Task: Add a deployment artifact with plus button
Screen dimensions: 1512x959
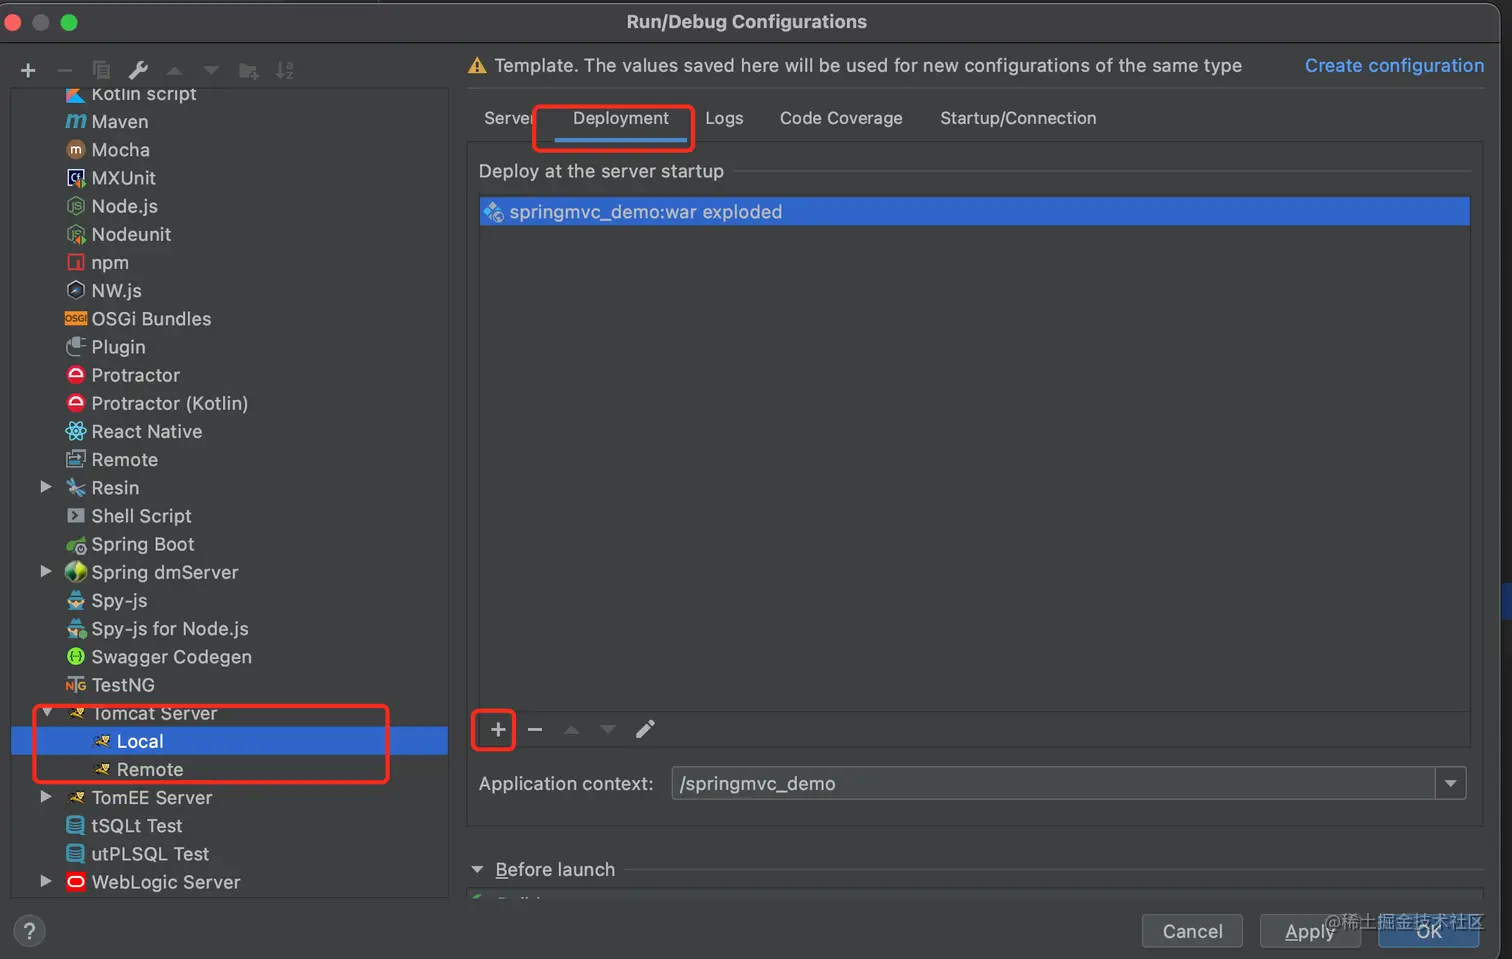Action: (498, 729)
